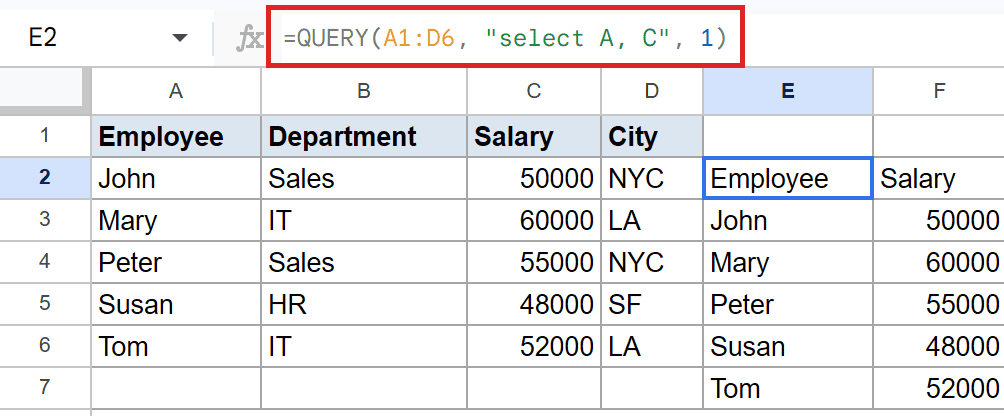1004x416 pixels.
Task: Select column F header
Action: pos(939,91)
